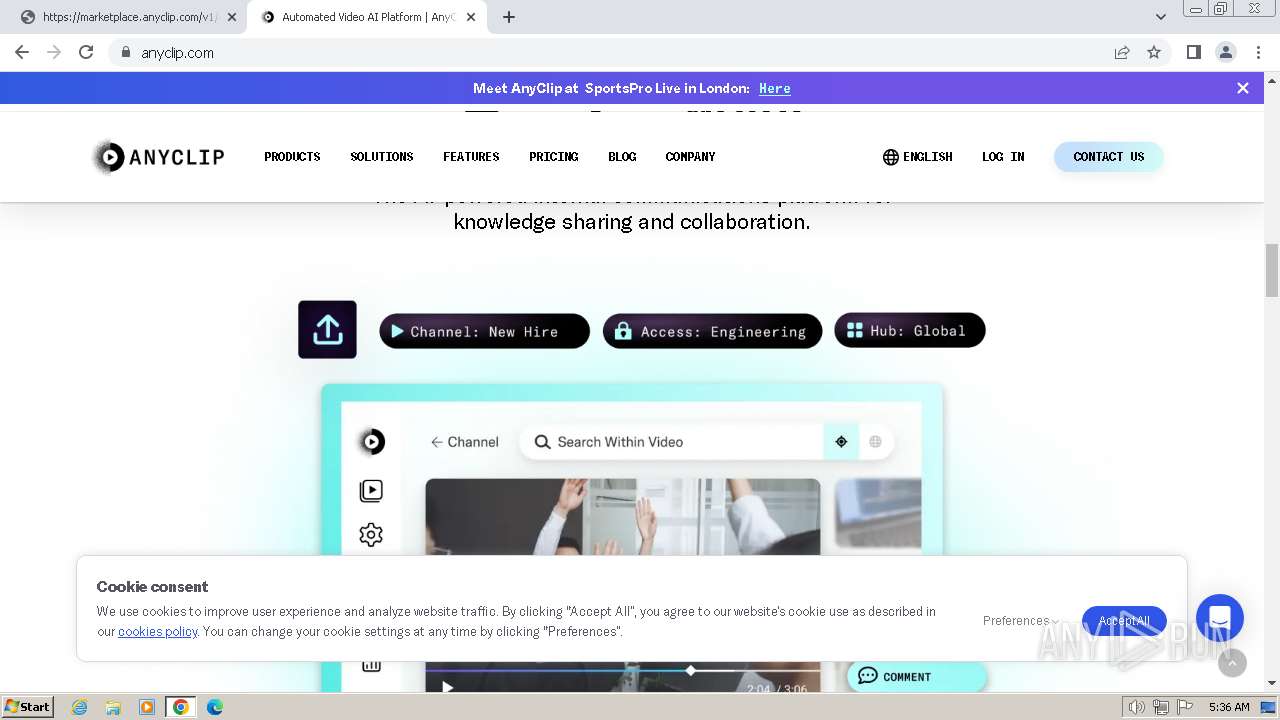The width and height of the screenshot is (1280, 720).
Task: Select the 'Hub: Global' pill
Action: [910, 330]
